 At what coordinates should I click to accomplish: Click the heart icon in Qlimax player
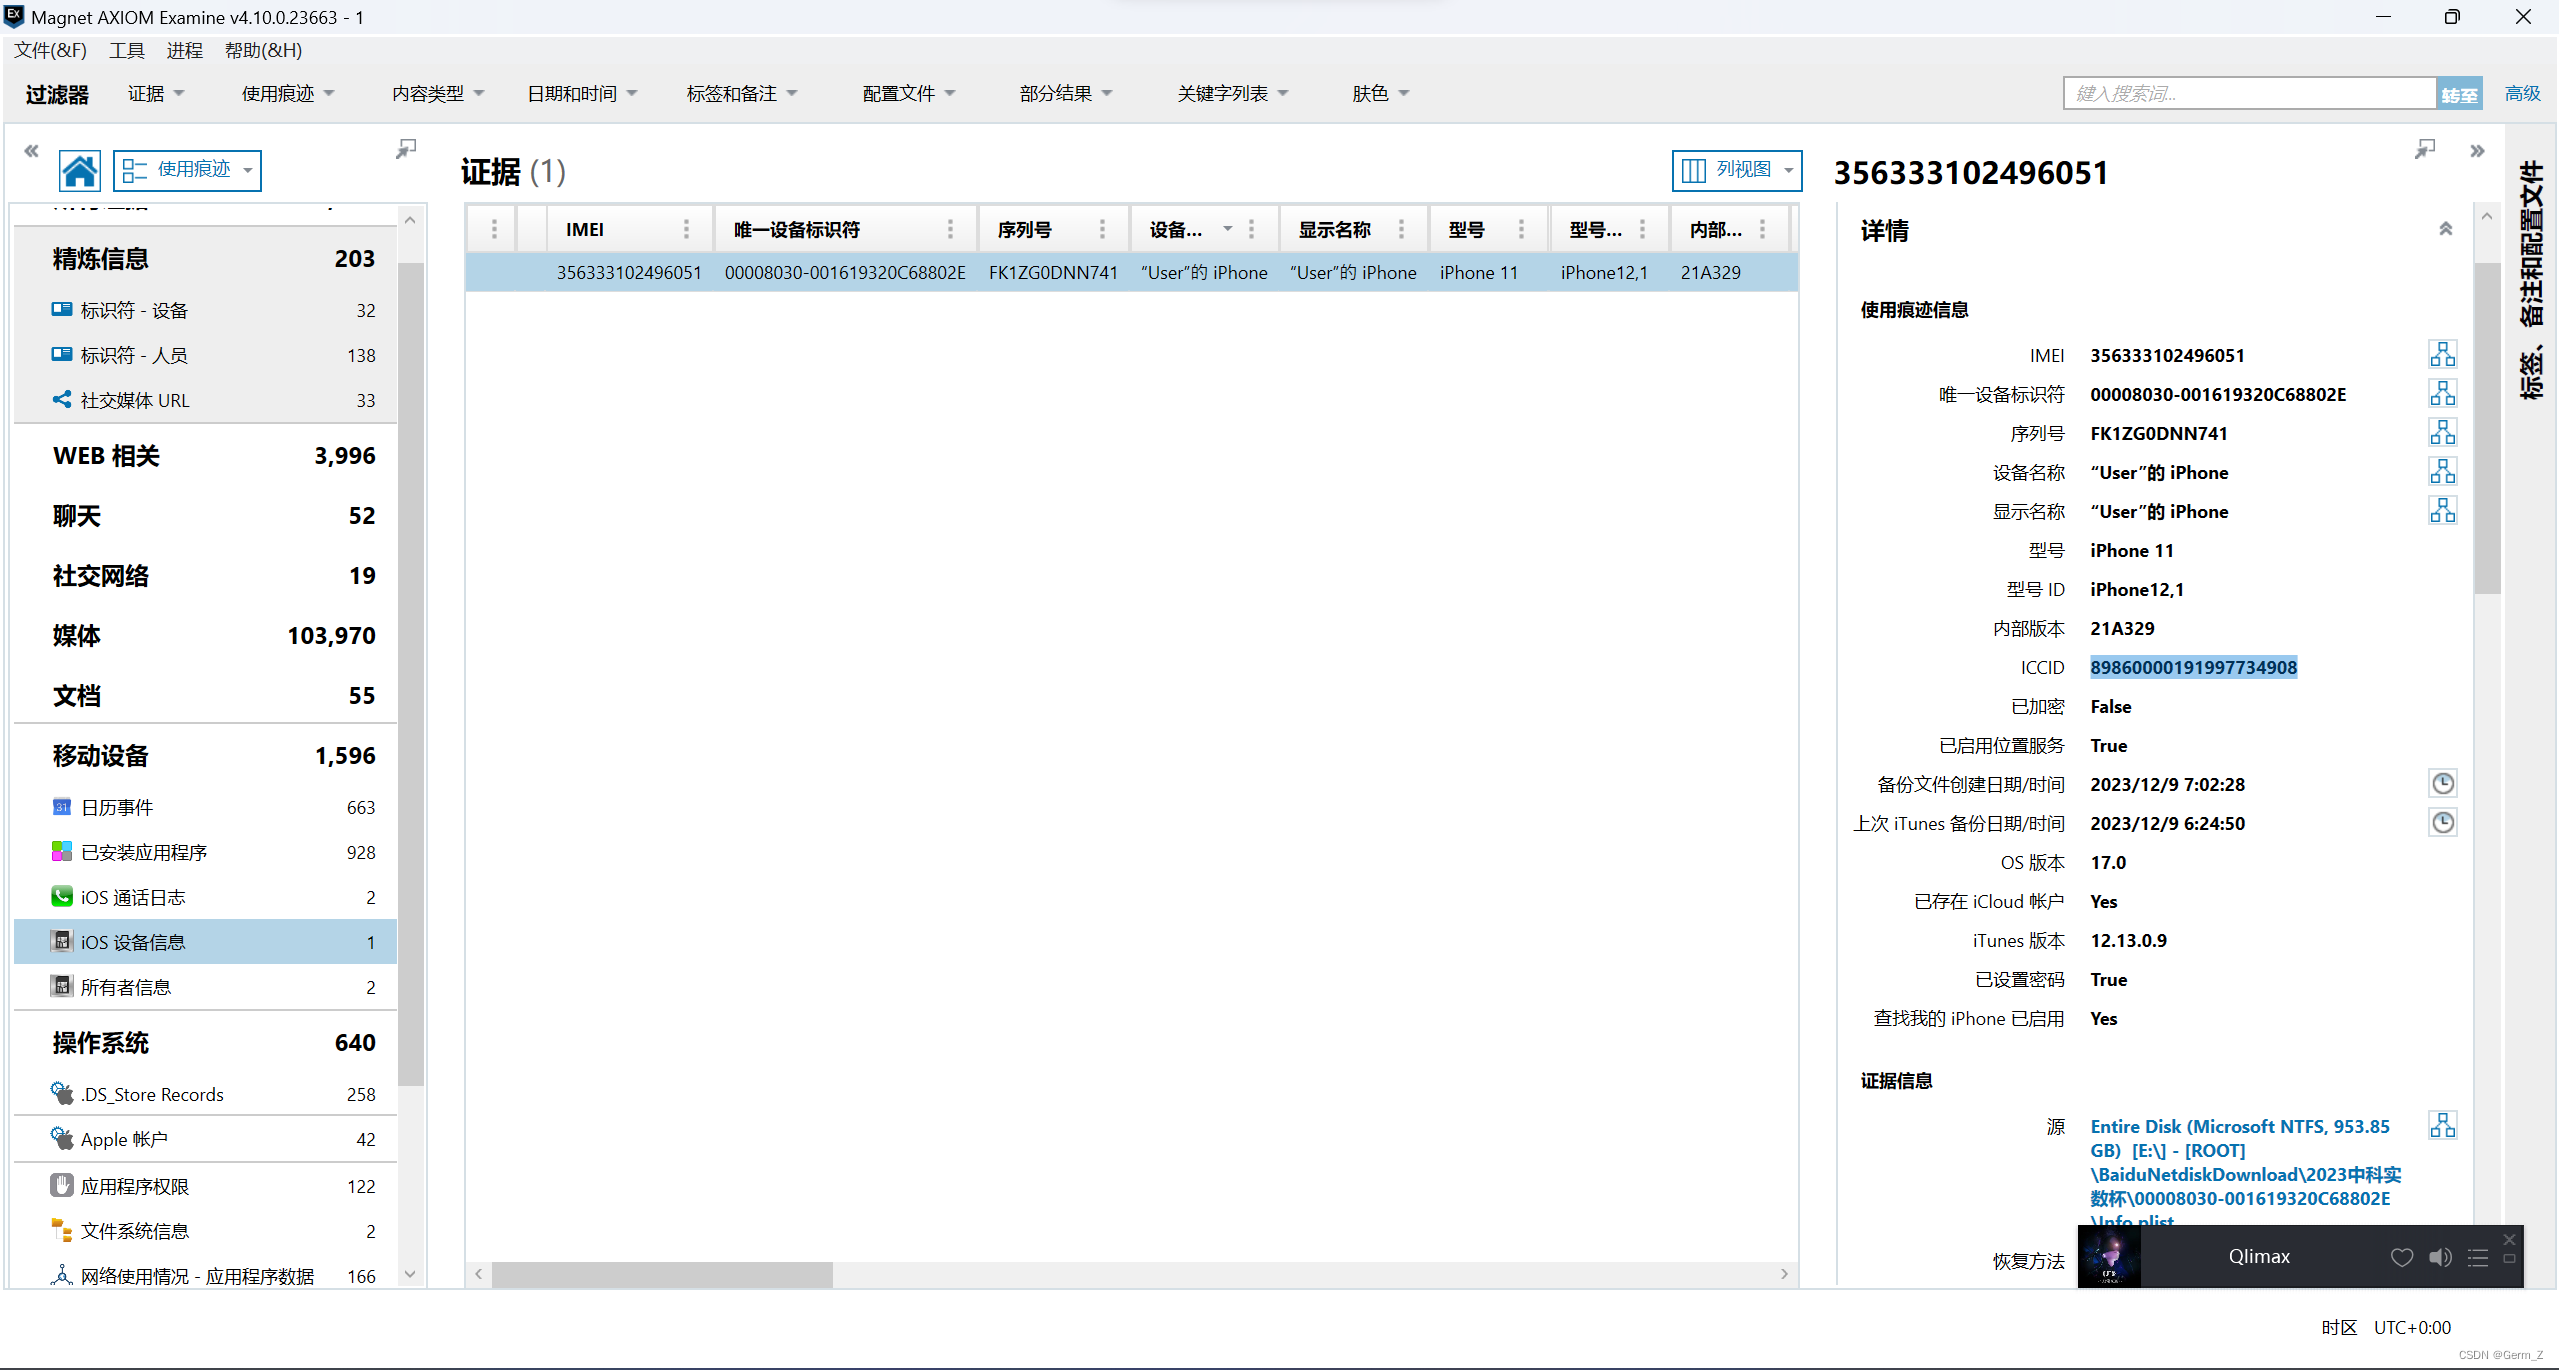point(2401,1257)
